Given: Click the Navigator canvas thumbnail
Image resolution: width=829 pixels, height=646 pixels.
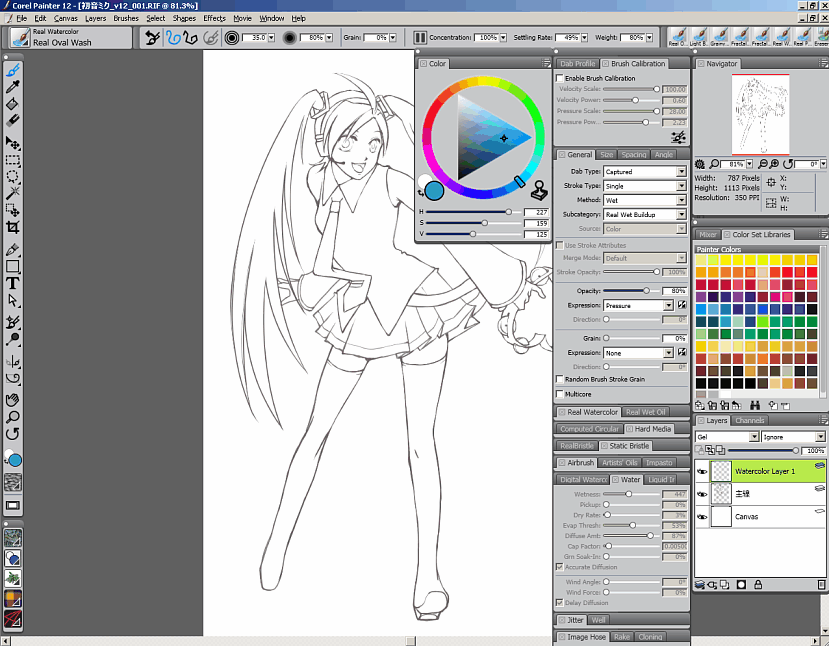Looking at the screenshot, I should click(760, 114).
